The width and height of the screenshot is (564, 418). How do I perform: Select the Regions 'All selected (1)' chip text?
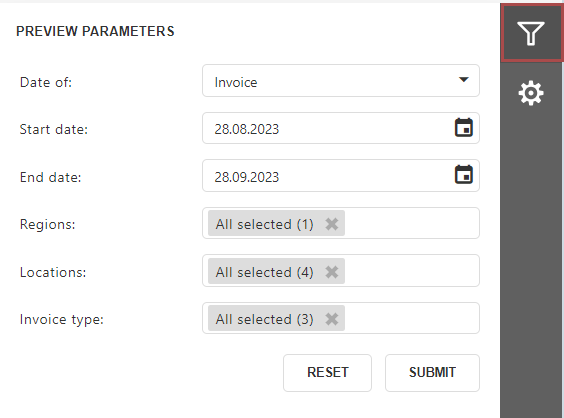pos(264,224)
